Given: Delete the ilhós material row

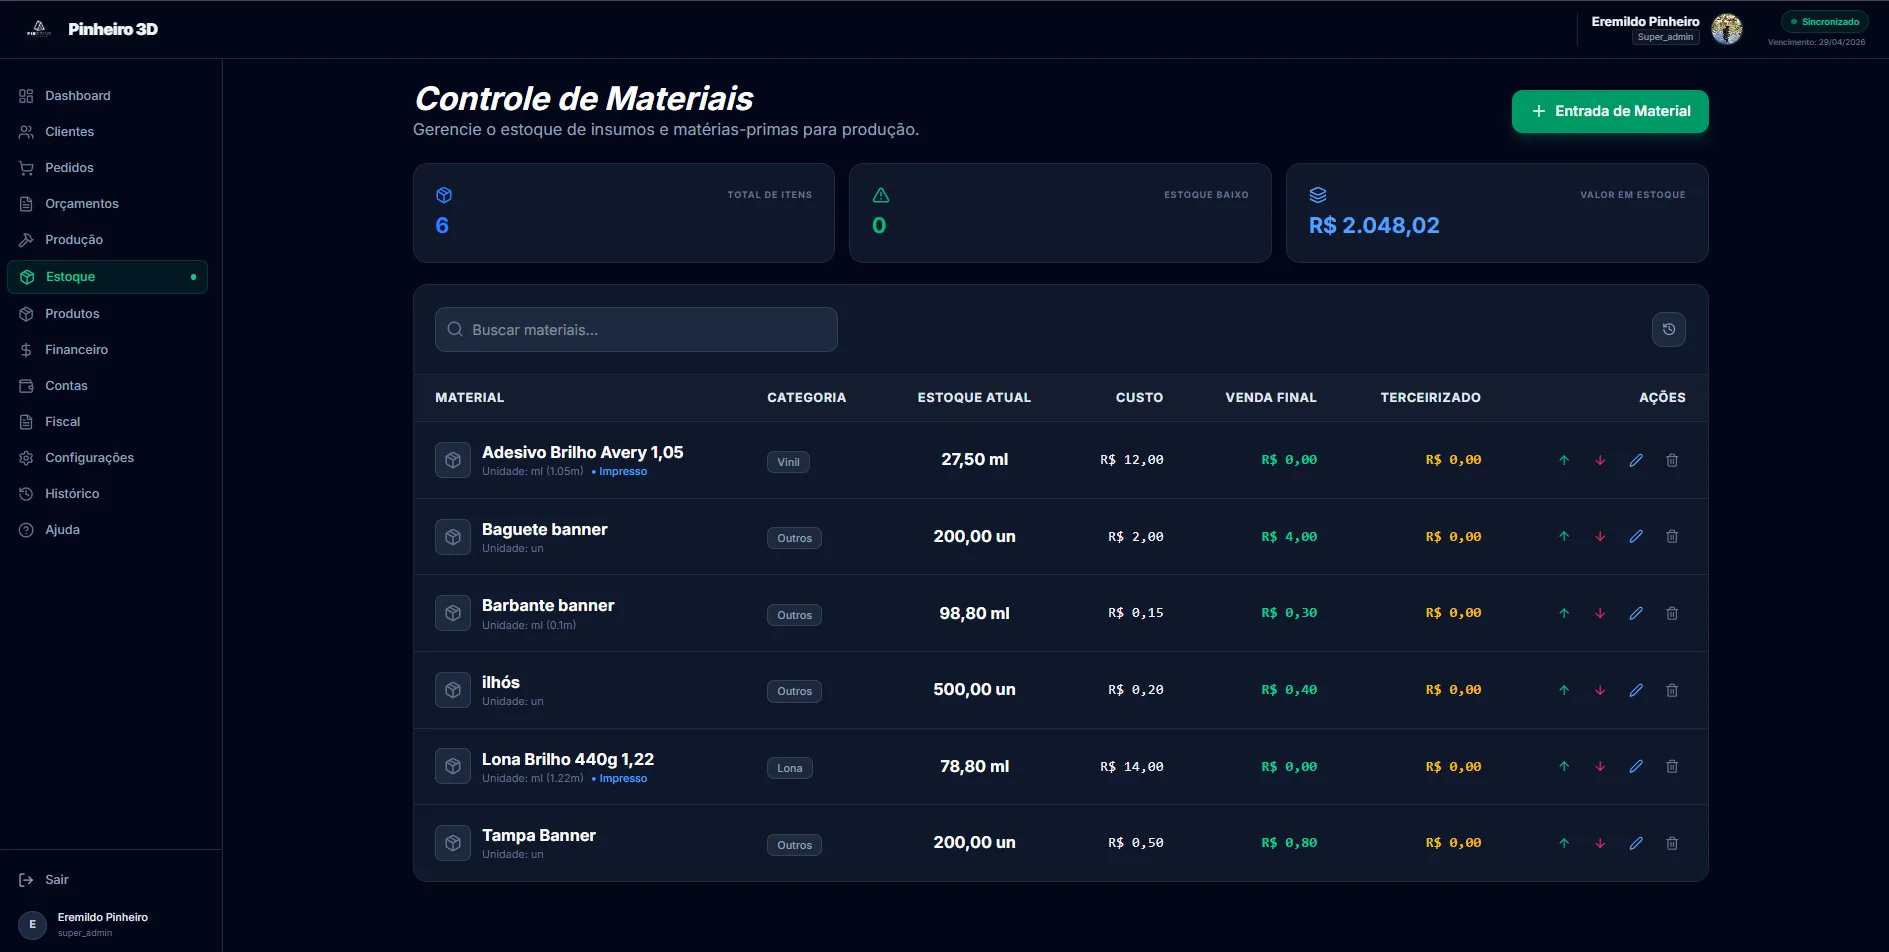Looking at the screenshot, I should coord(1672,690).
